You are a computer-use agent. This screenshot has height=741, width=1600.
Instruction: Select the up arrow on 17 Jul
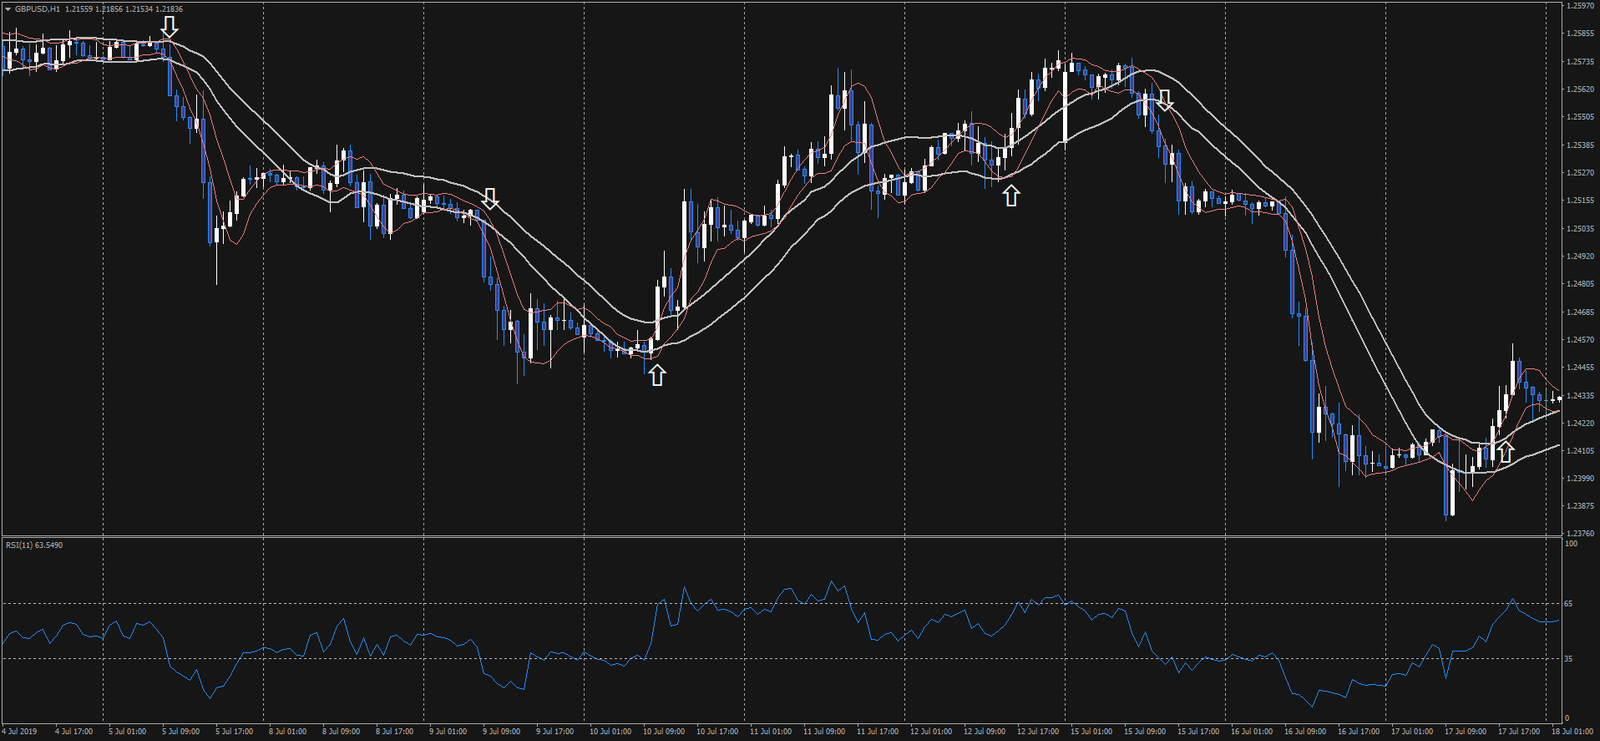click(x=1505, y=452)
